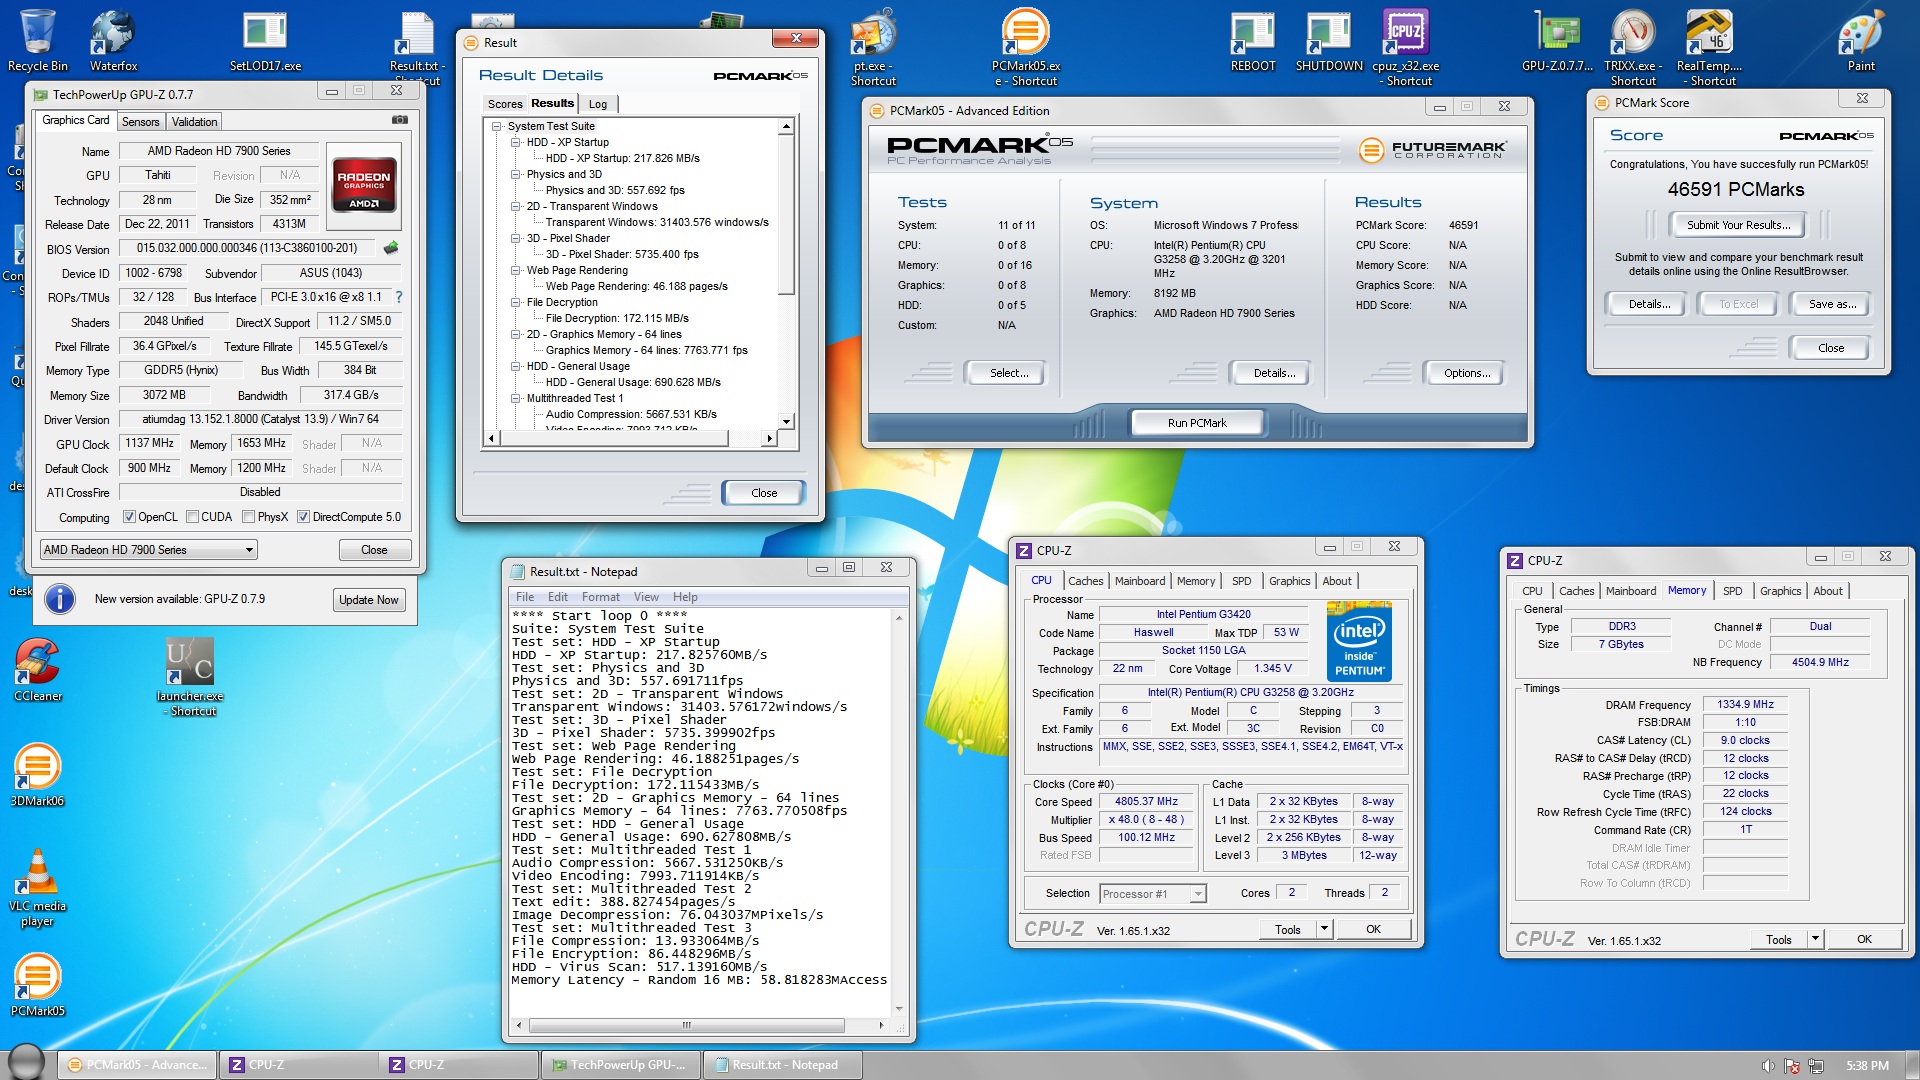Click the GPU Name field in GPU-Z
Screen dimensions: 1920x1080
[x=219, y=151]
